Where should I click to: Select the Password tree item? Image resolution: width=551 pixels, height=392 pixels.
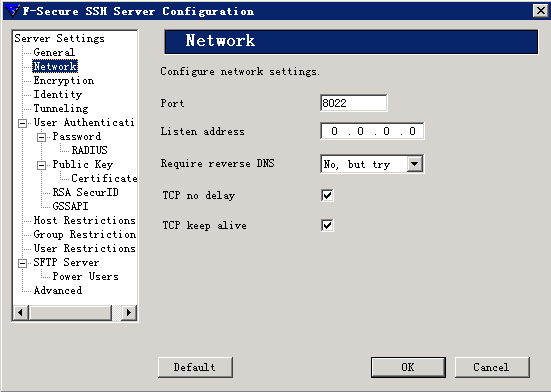[x=77, y=136]
